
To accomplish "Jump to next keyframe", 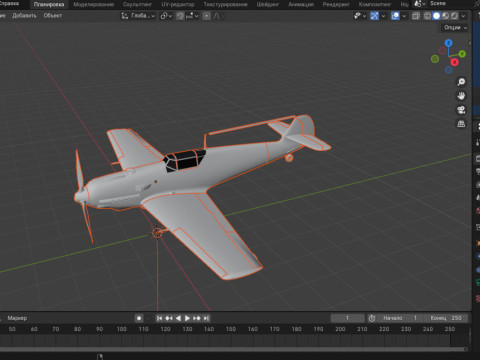I will pos(197,318).
